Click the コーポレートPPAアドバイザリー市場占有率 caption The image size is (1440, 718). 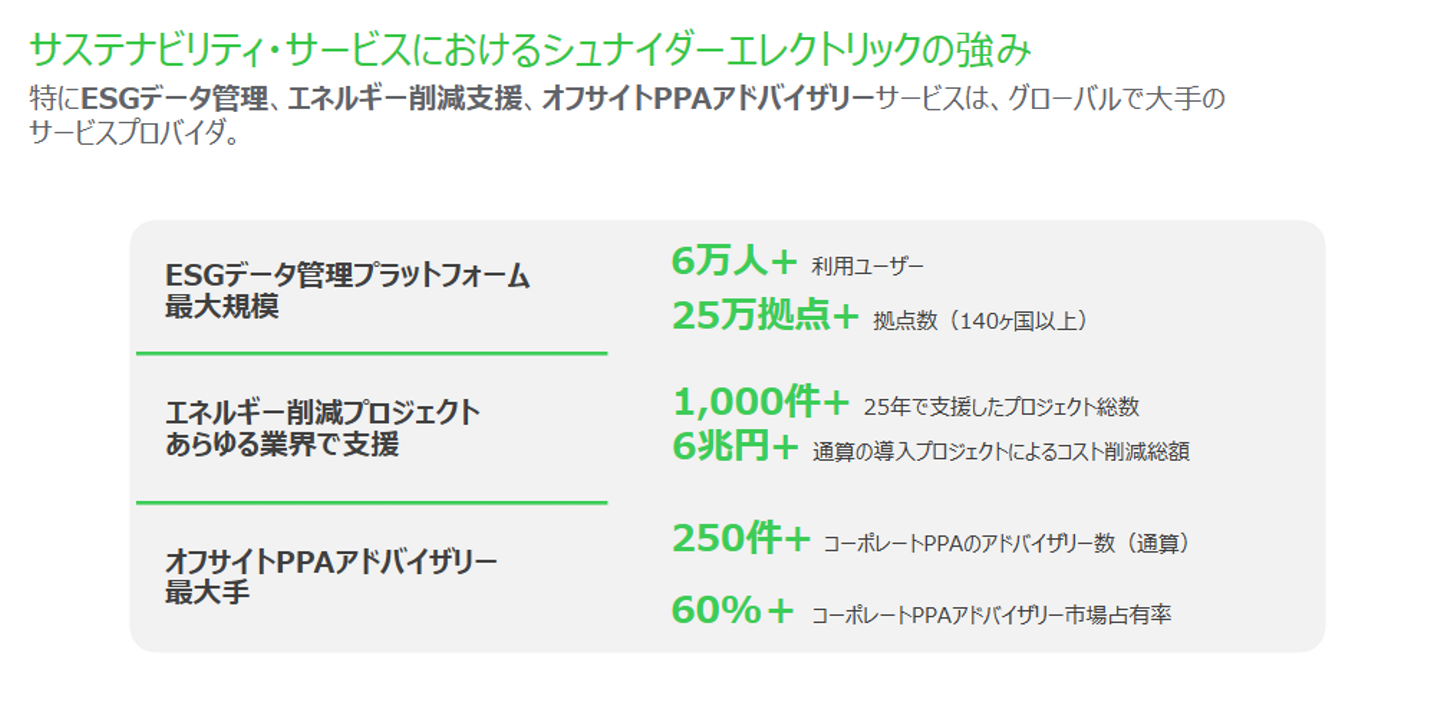coord(991,615)
